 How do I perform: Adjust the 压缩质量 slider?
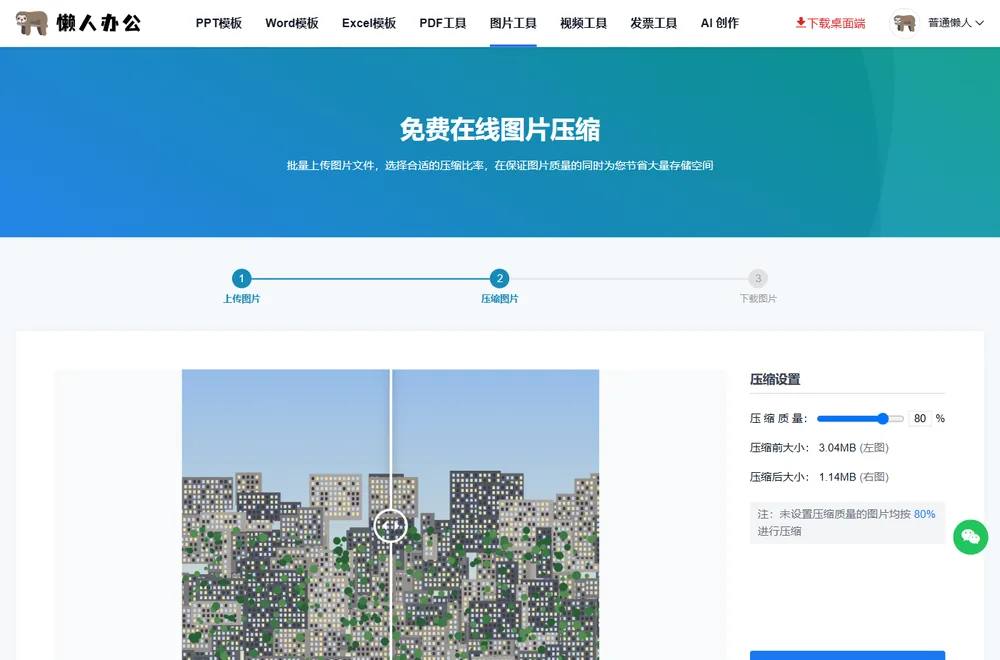(x=860, y=418)
